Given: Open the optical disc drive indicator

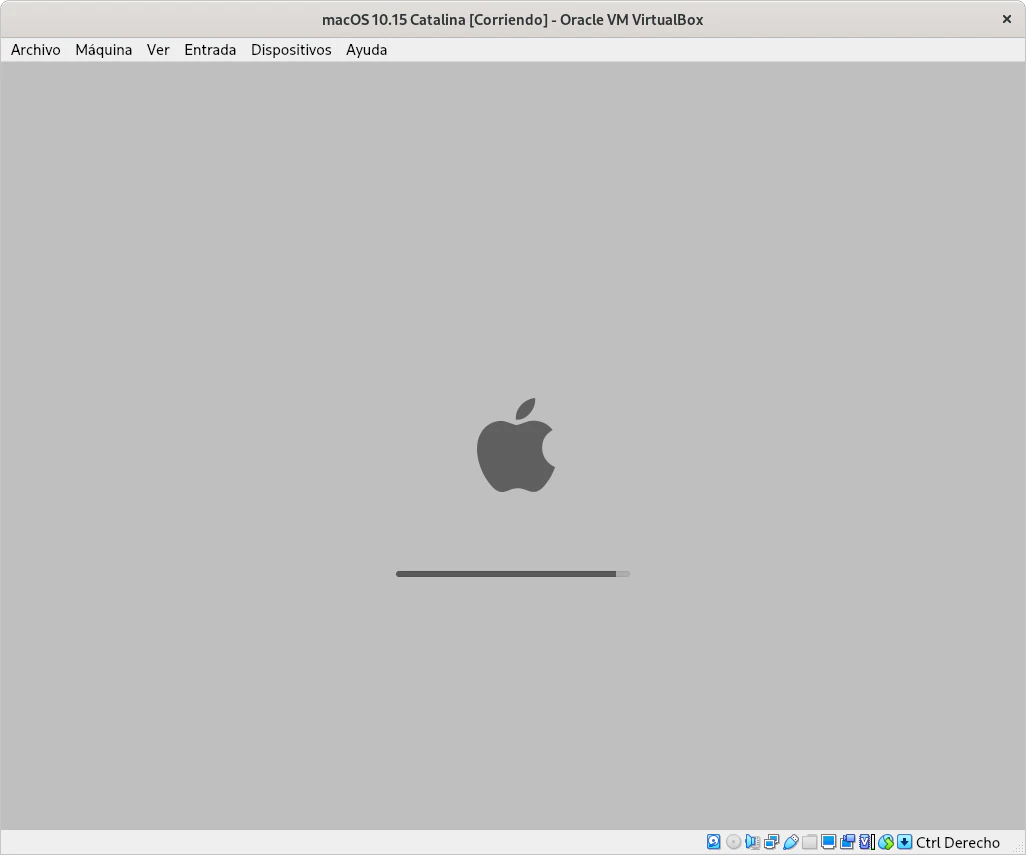Looking at the screenshot, I should (x=733, y=842).
